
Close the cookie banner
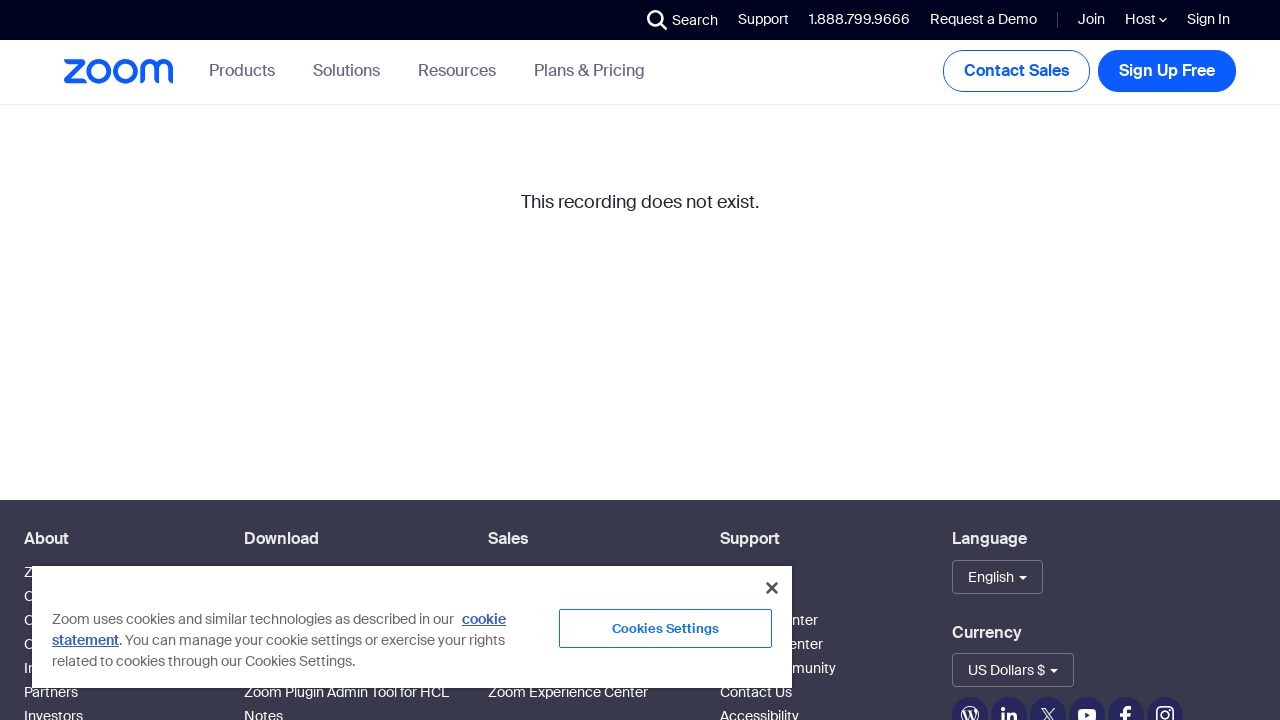[771, 588]
